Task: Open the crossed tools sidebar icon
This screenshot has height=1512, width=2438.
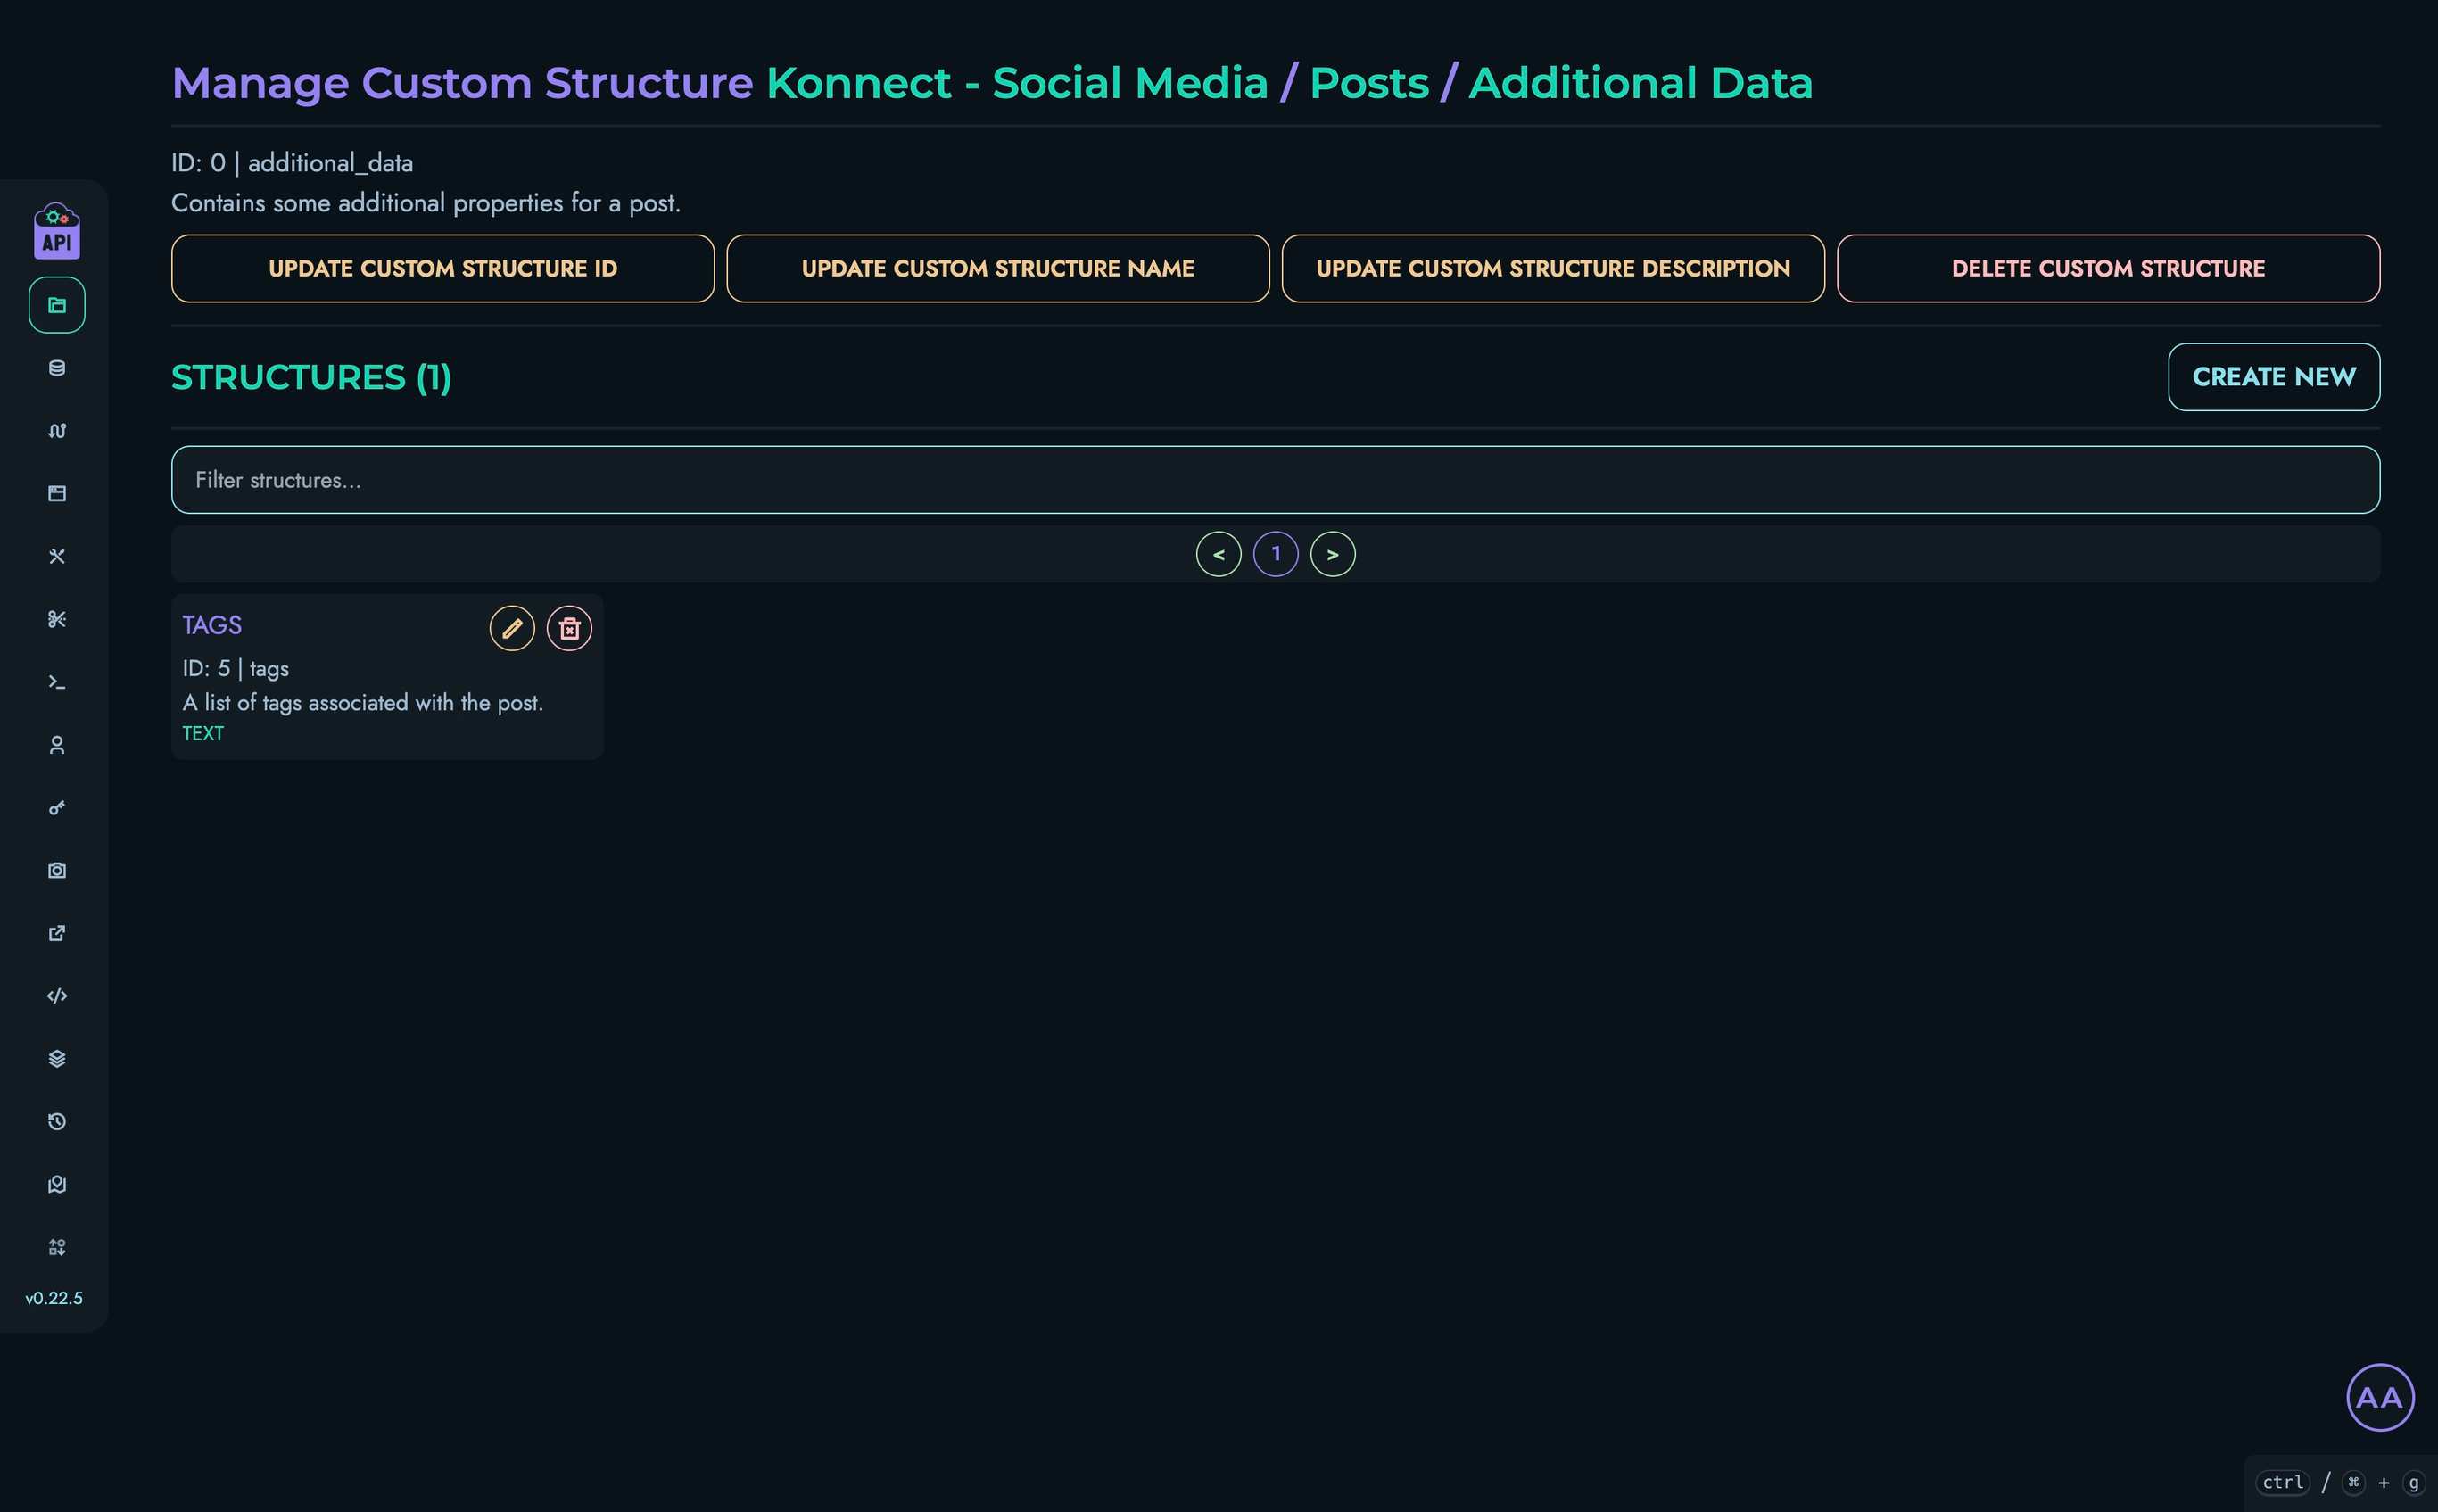Action: [x=57, y=556]
